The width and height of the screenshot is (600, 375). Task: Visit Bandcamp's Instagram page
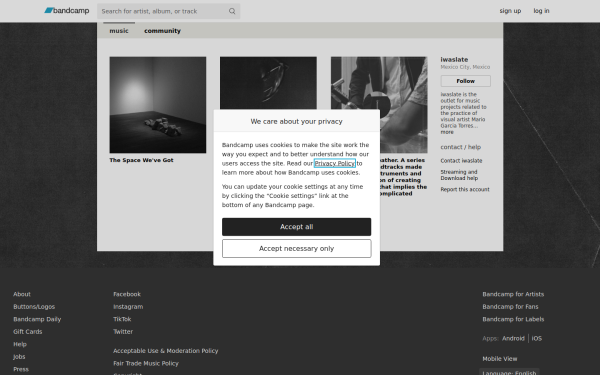(128, 307)
